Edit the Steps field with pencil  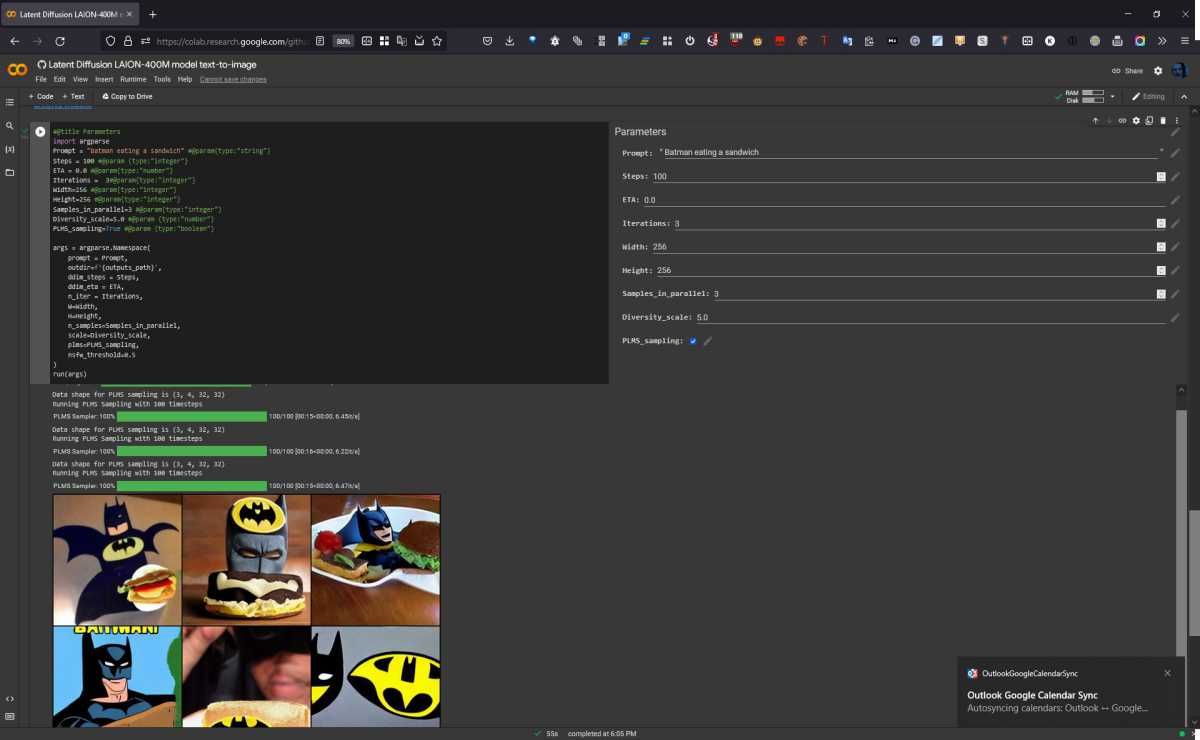pos(1175,176)
